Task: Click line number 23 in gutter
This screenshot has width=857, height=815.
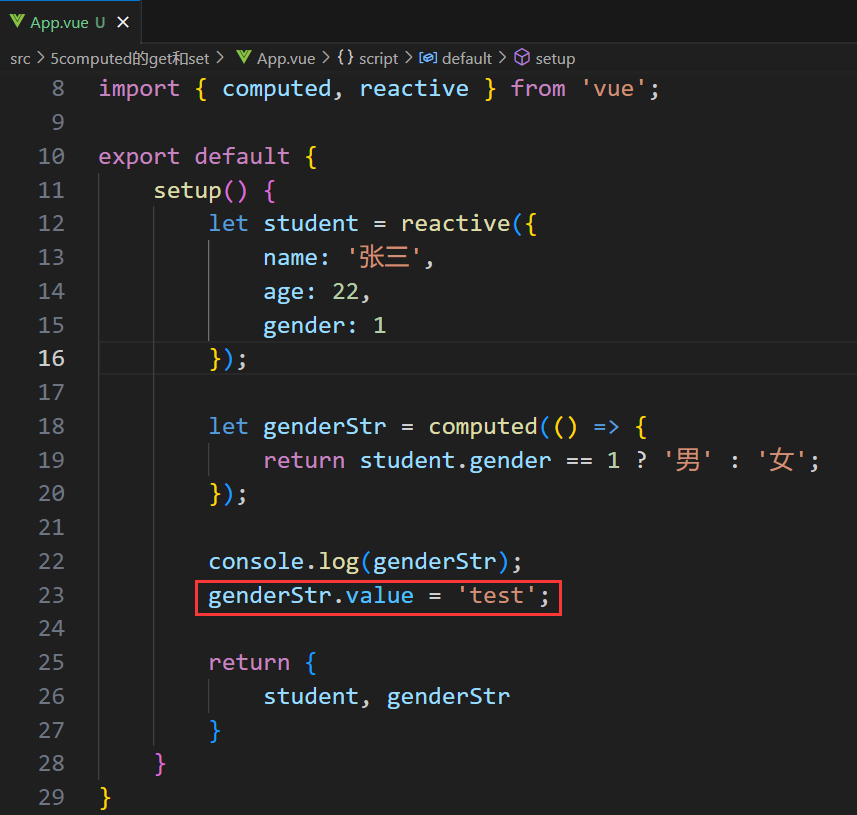Action: 51,595
